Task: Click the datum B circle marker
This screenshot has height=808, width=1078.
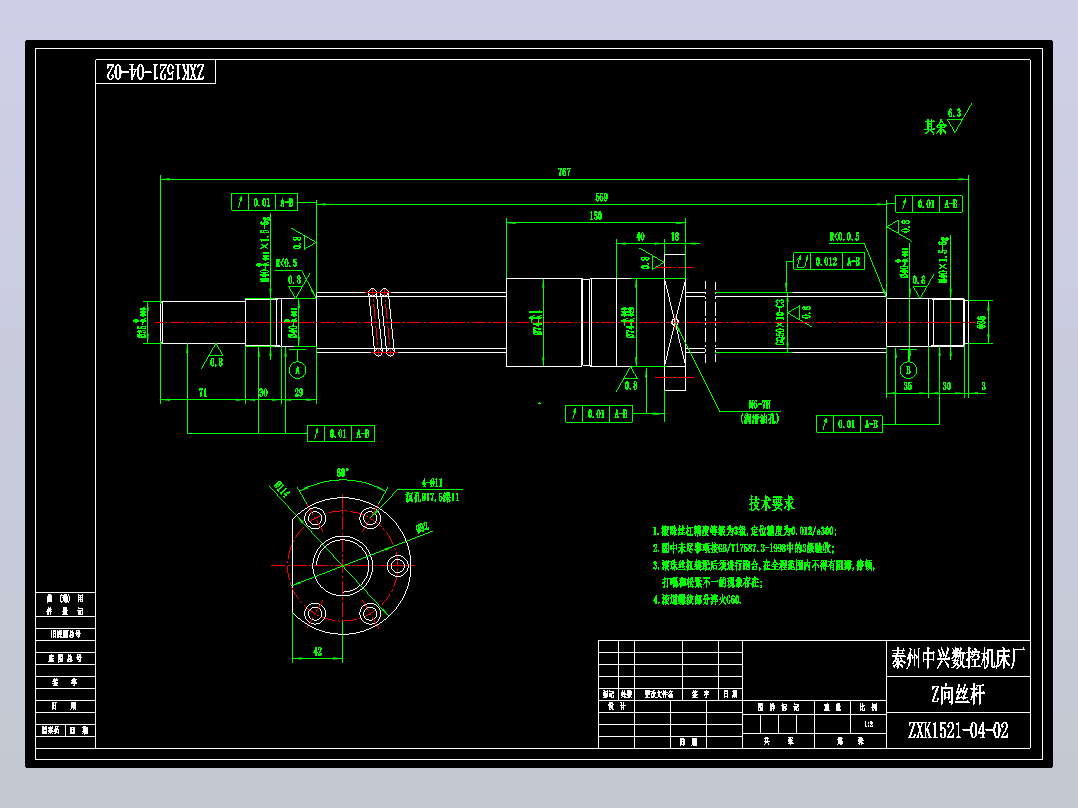Action: [x=908, y=370]
